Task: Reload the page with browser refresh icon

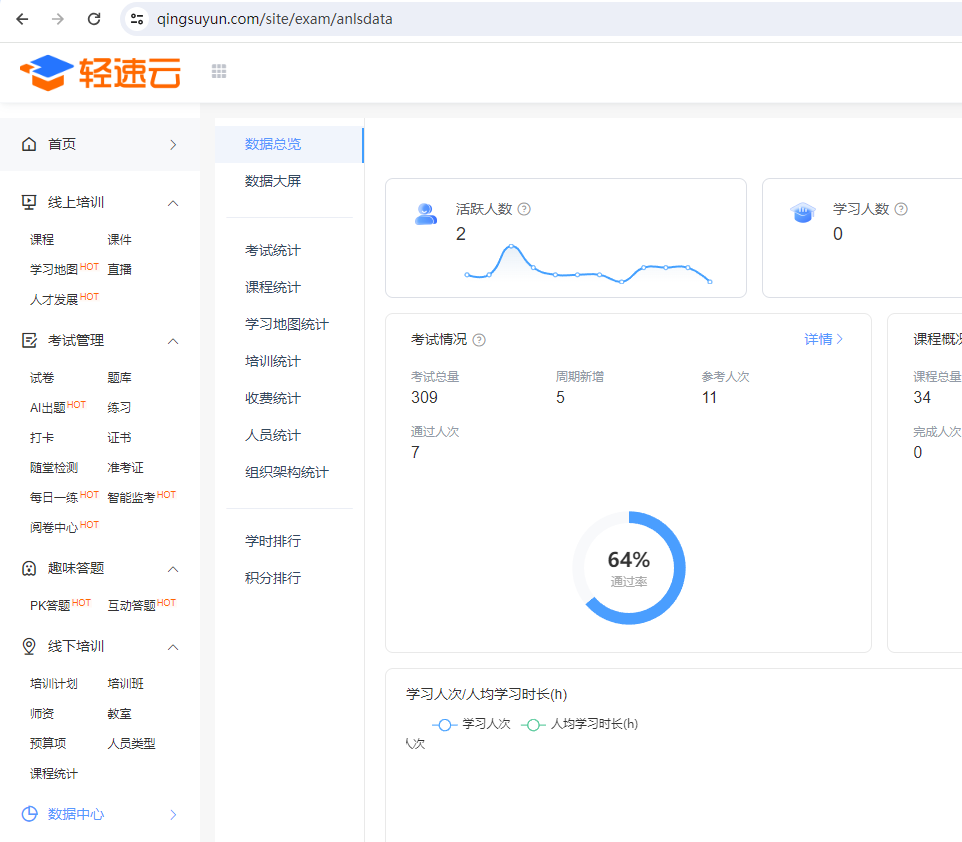Action: pos(94,19)
